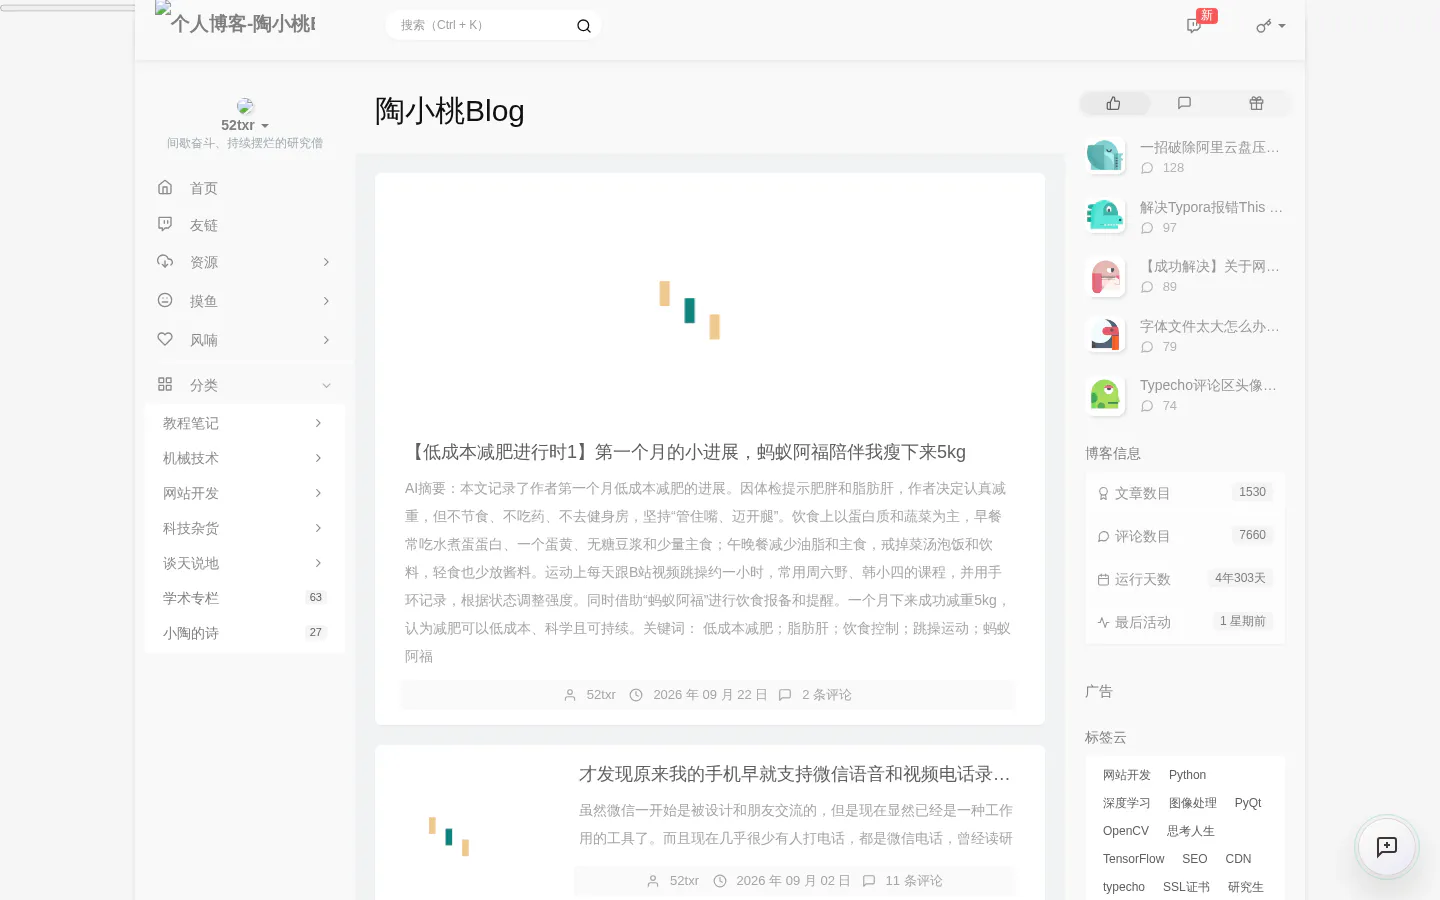Switch to the gift icon tab
This screenshot has height=900, width=1440.
pyautogui.click(x=1256, y=103)
